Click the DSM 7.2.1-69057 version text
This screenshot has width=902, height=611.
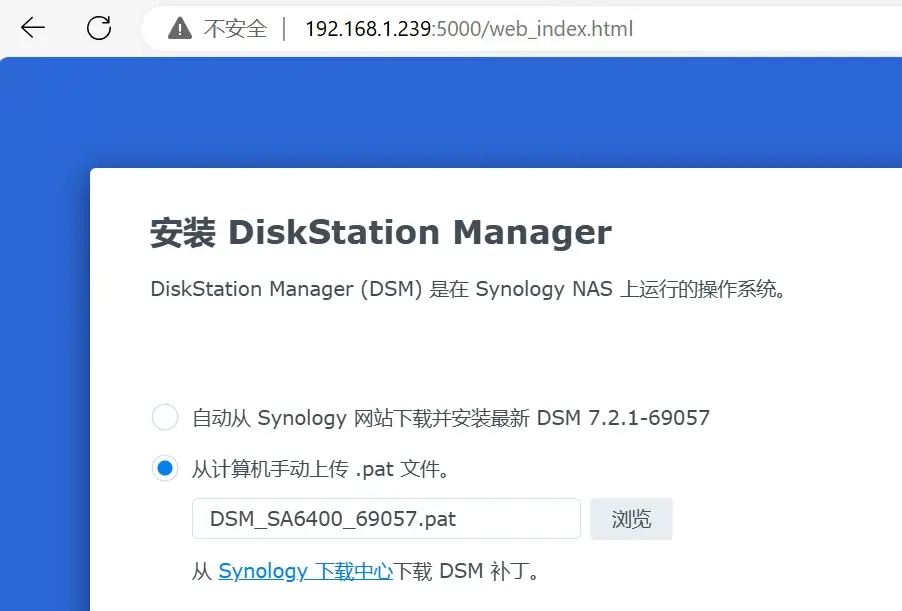[623, 418]
